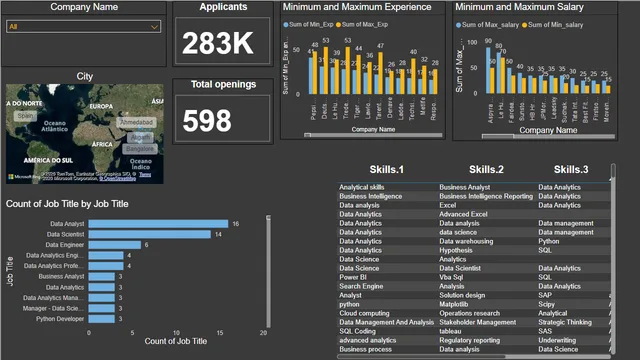
Task: Click the Business process cell
Action: [365, 349]
